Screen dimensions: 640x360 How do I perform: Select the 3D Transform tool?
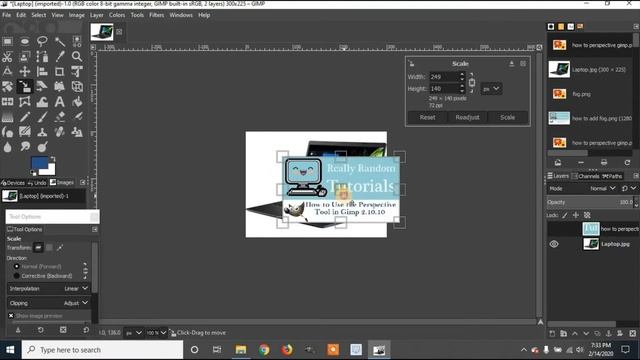(77, 87)
